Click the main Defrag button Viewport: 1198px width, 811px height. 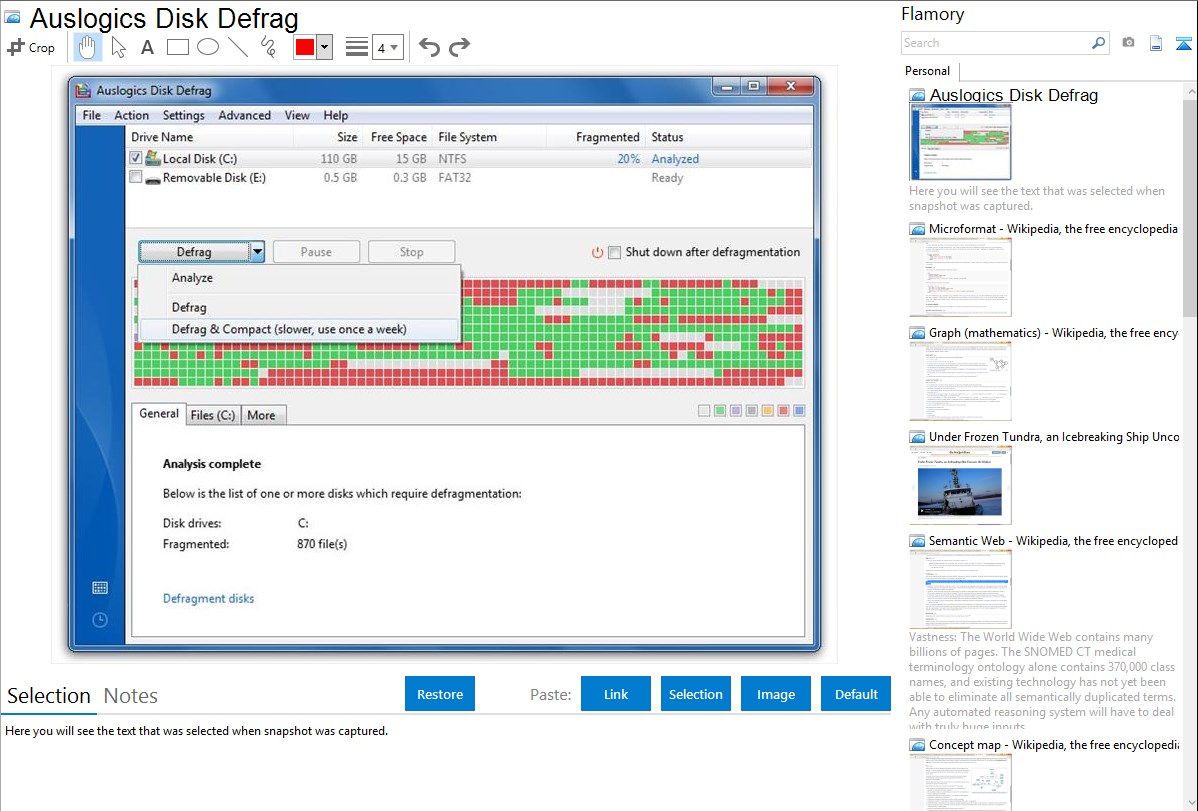pos(194,251)
